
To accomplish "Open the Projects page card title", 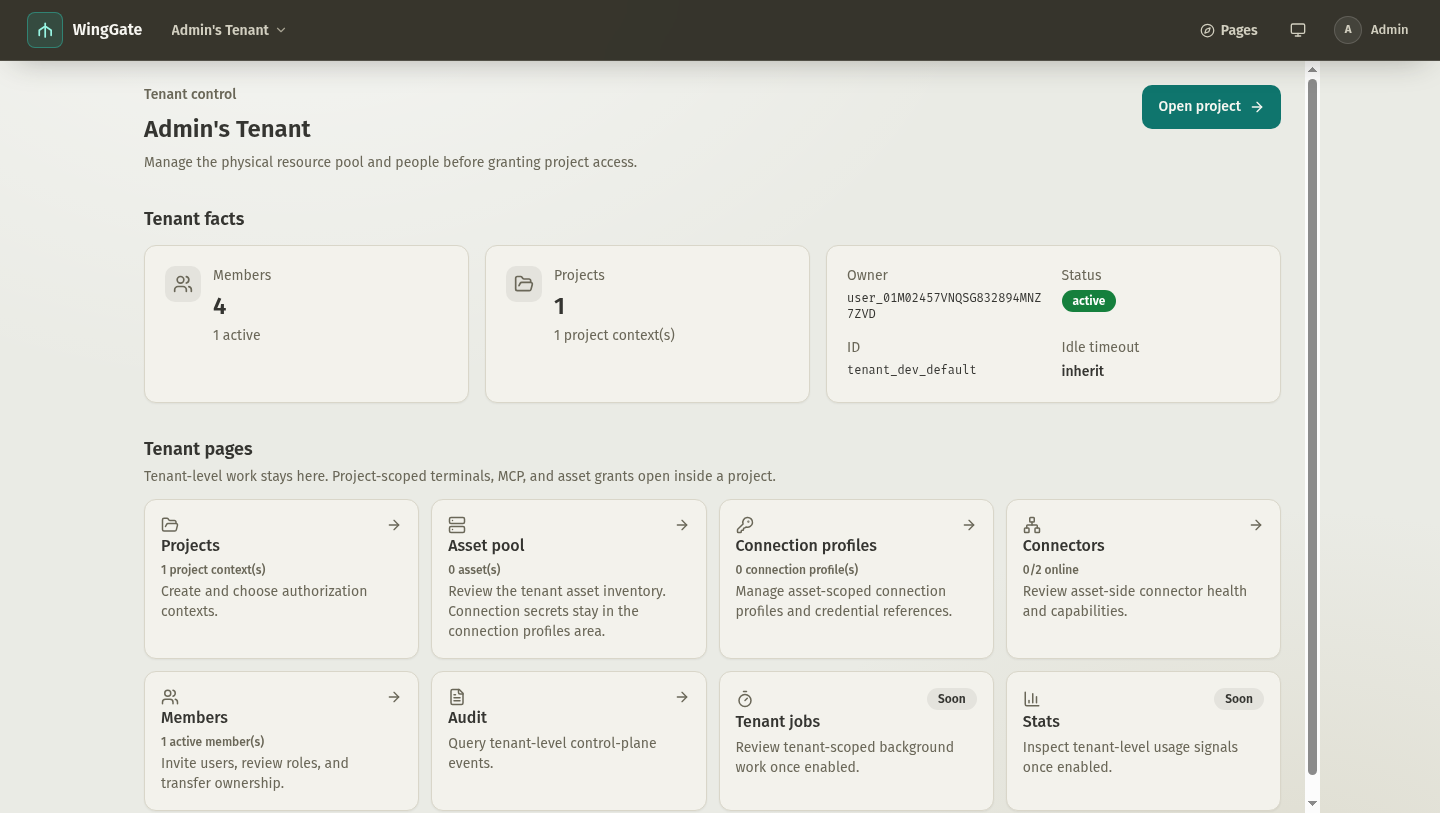I will (x=190, y=546).
